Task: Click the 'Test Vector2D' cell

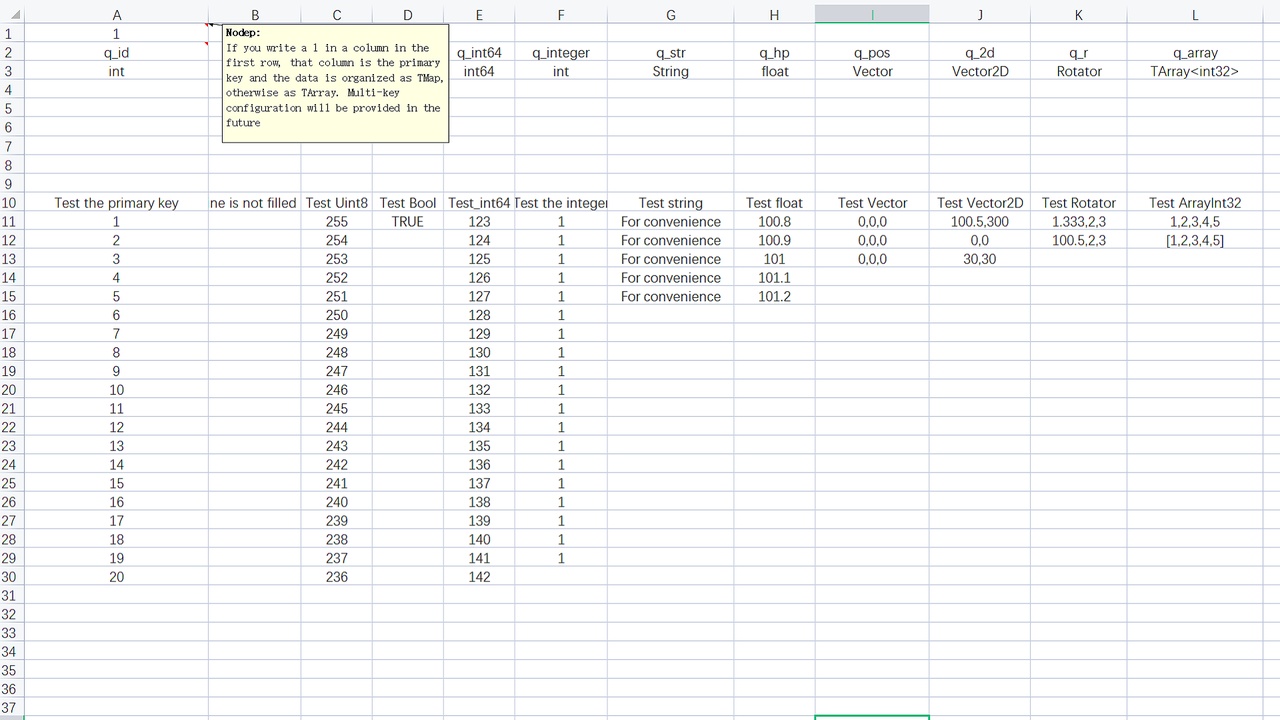Action: [980, 203]
